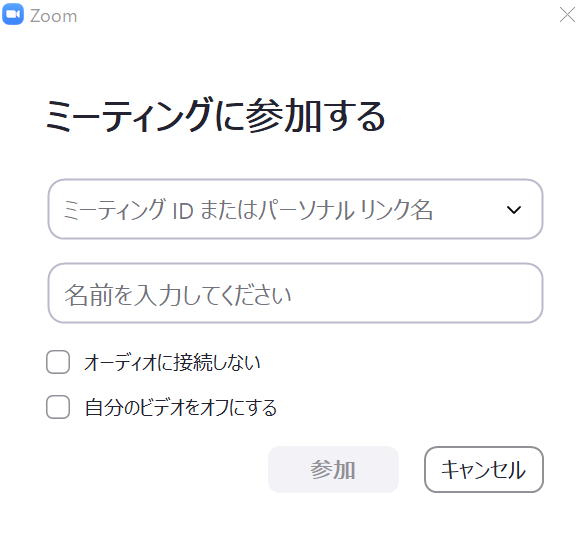Dismiss the dialog with the Cancel outlined button
The width and height of the screenshot is (584, 539).
click(484, 469)
